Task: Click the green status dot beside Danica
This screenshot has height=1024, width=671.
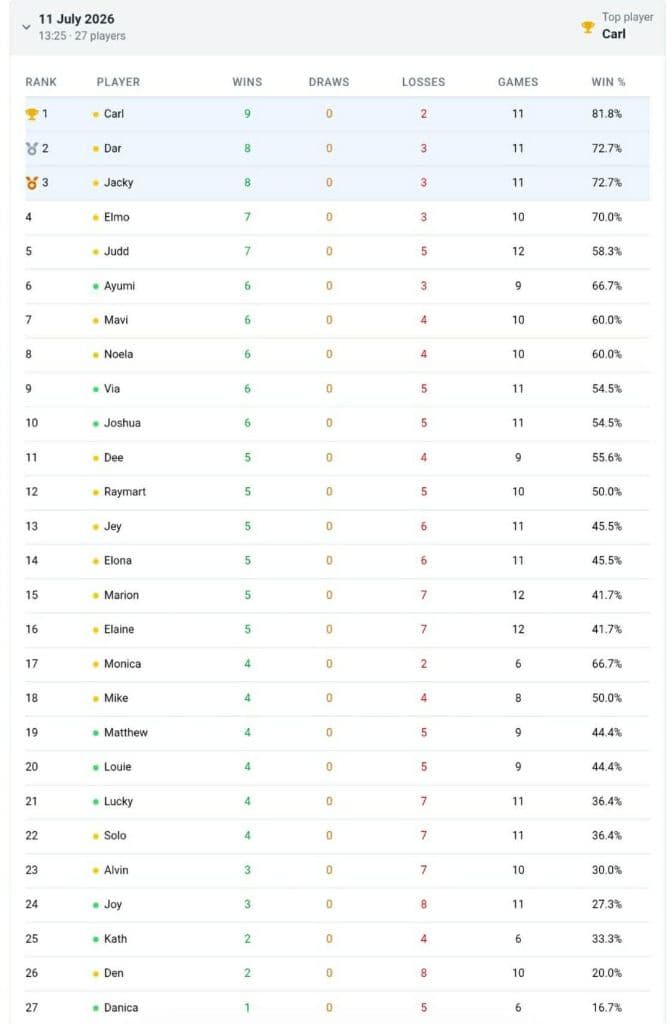Action: [96, 1008]
